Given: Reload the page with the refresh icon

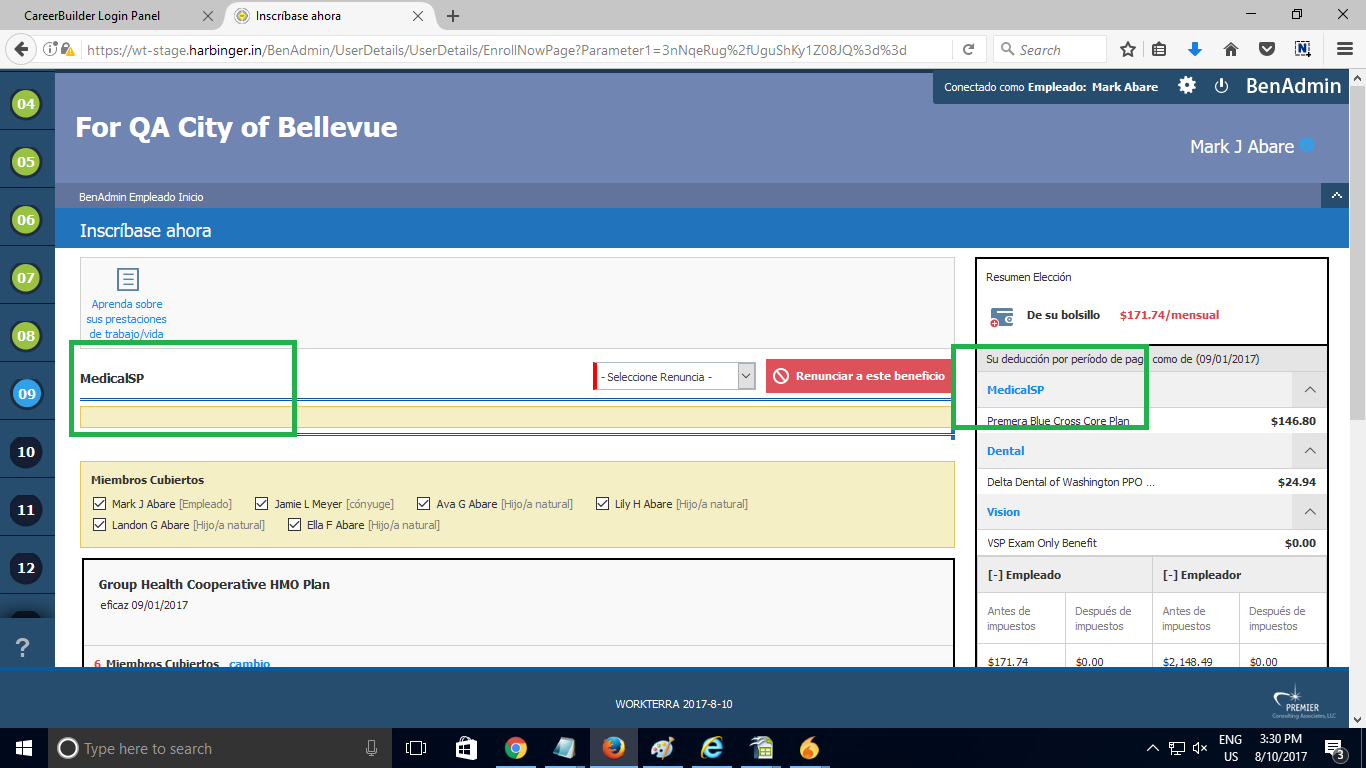Looking at the screenshot, I should (968, 49).
